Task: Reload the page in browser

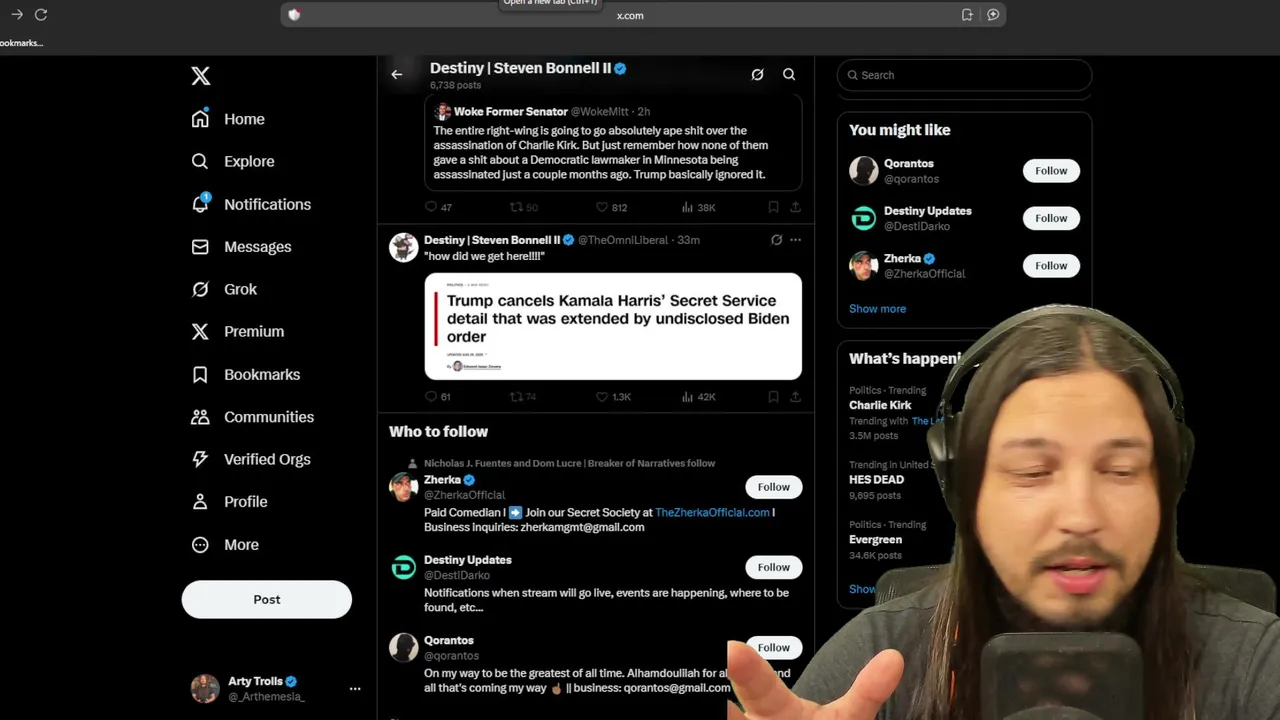Action: (x=41, y=14)
